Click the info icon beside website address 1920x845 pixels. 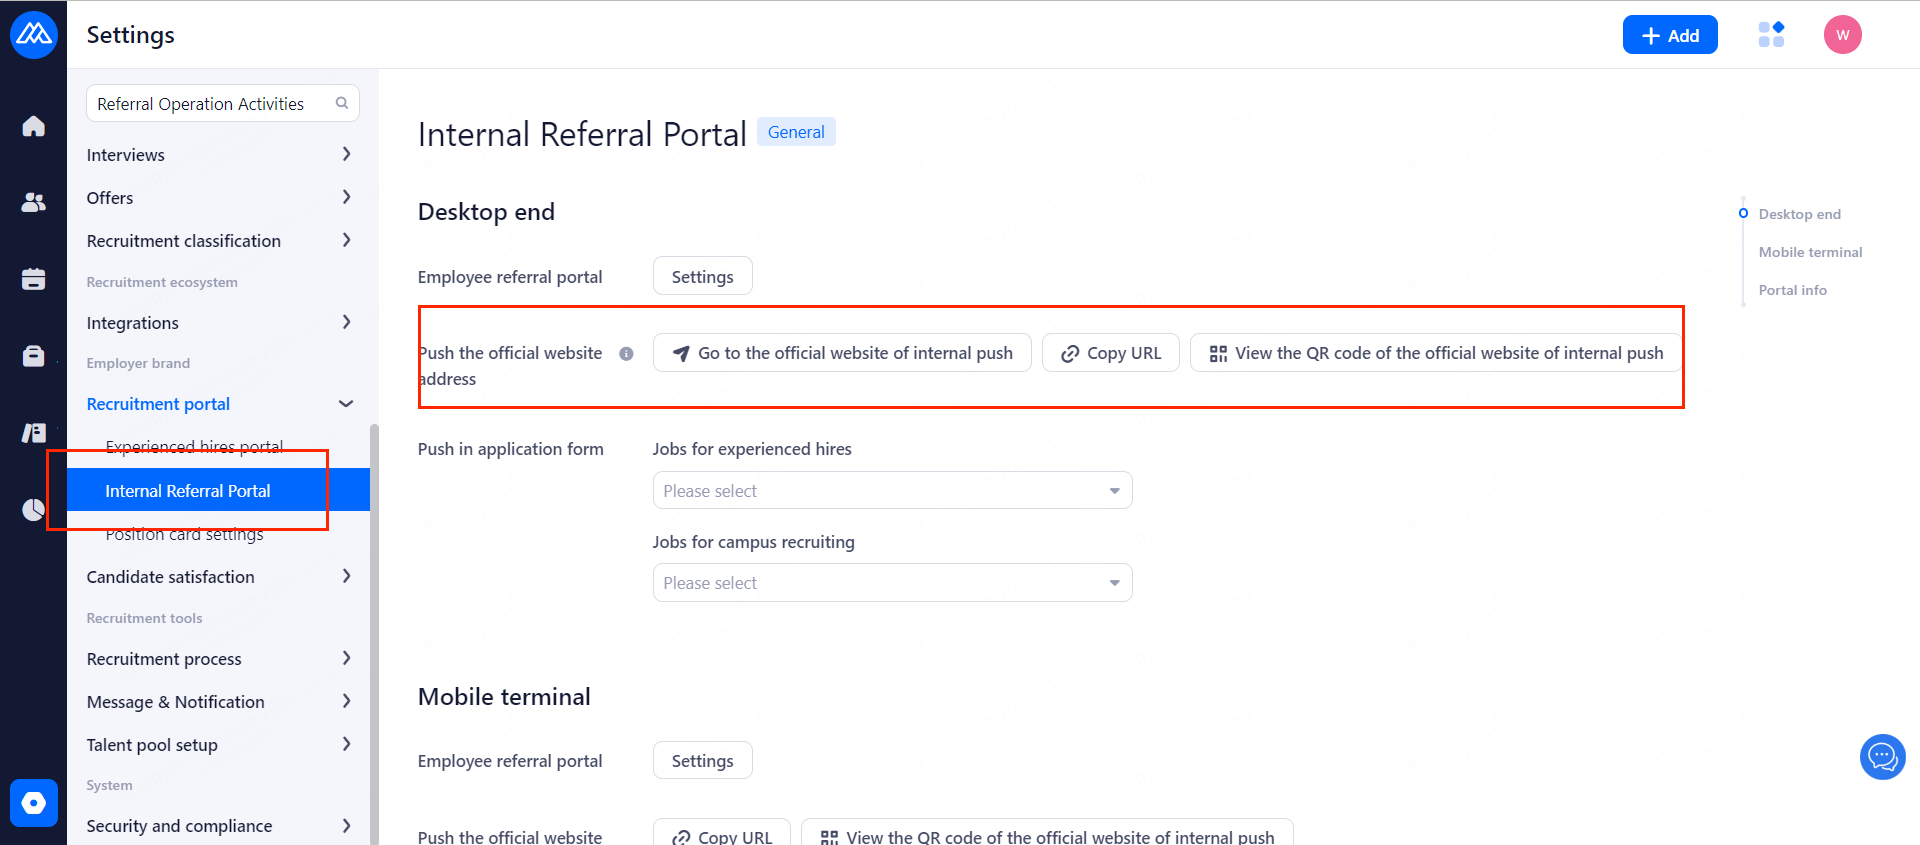tap(626, 353)
